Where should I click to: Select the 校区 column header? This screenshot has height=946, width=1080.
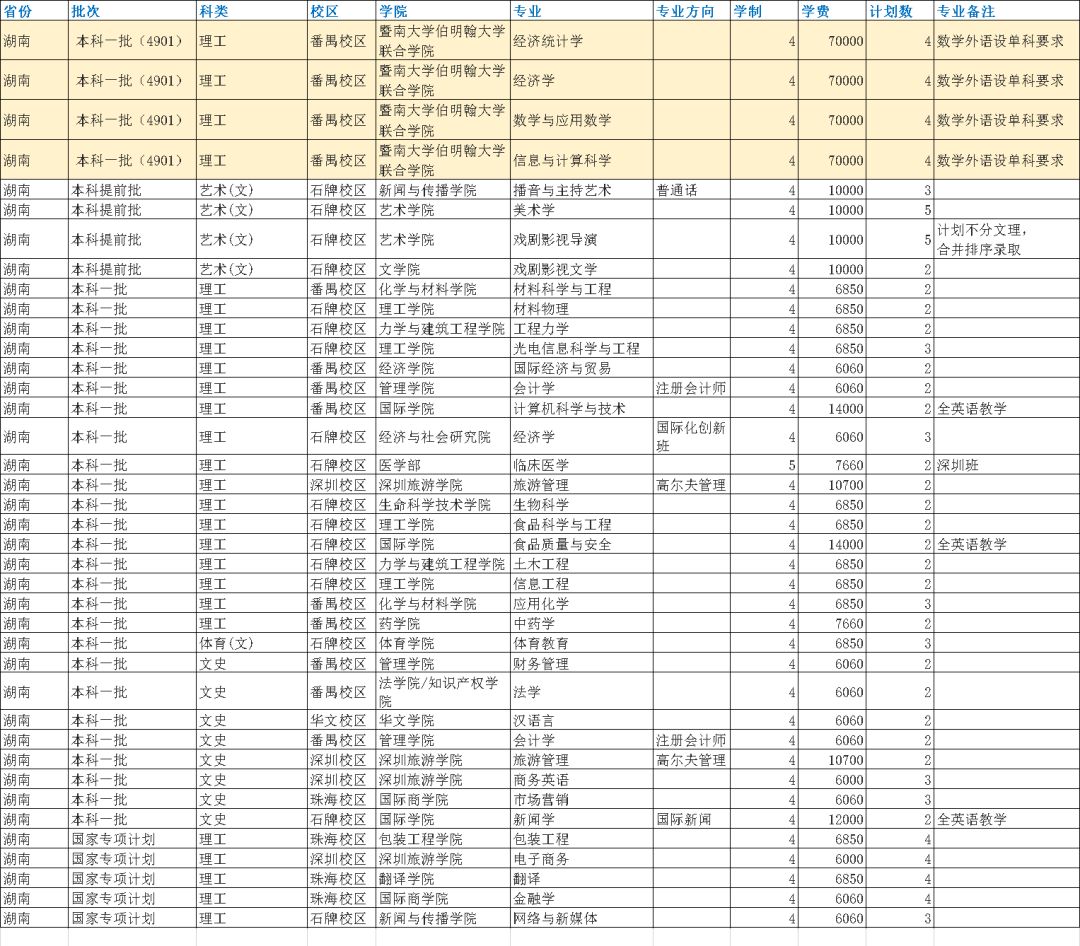[341, 11]
